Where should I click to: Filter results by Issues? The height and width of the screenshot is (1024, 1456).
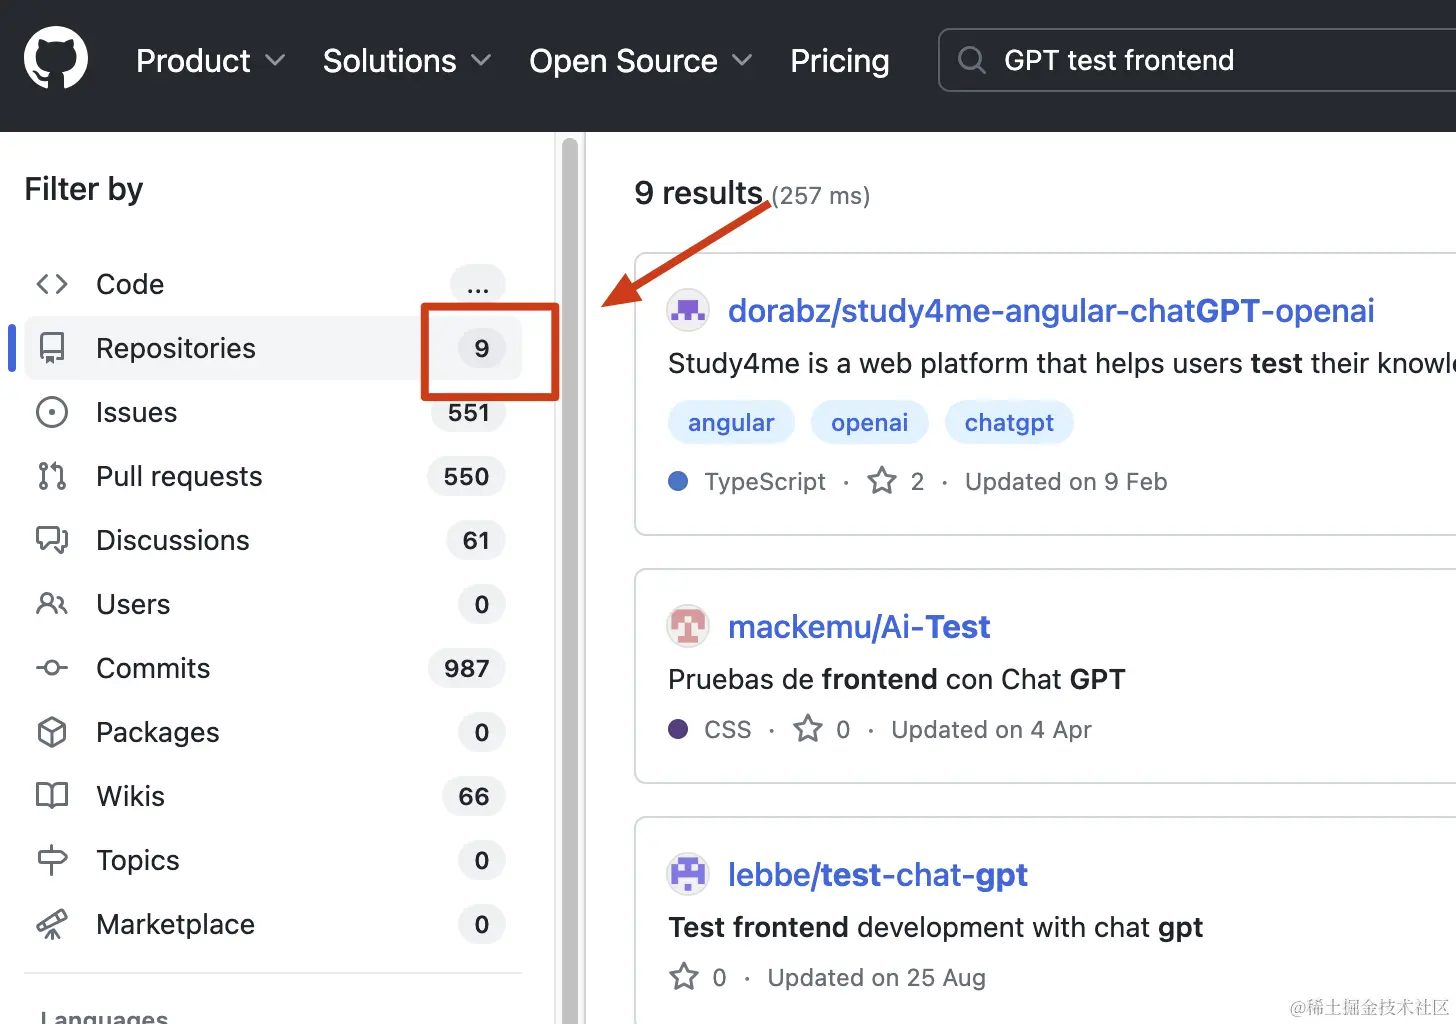click(x=273, y=412)
